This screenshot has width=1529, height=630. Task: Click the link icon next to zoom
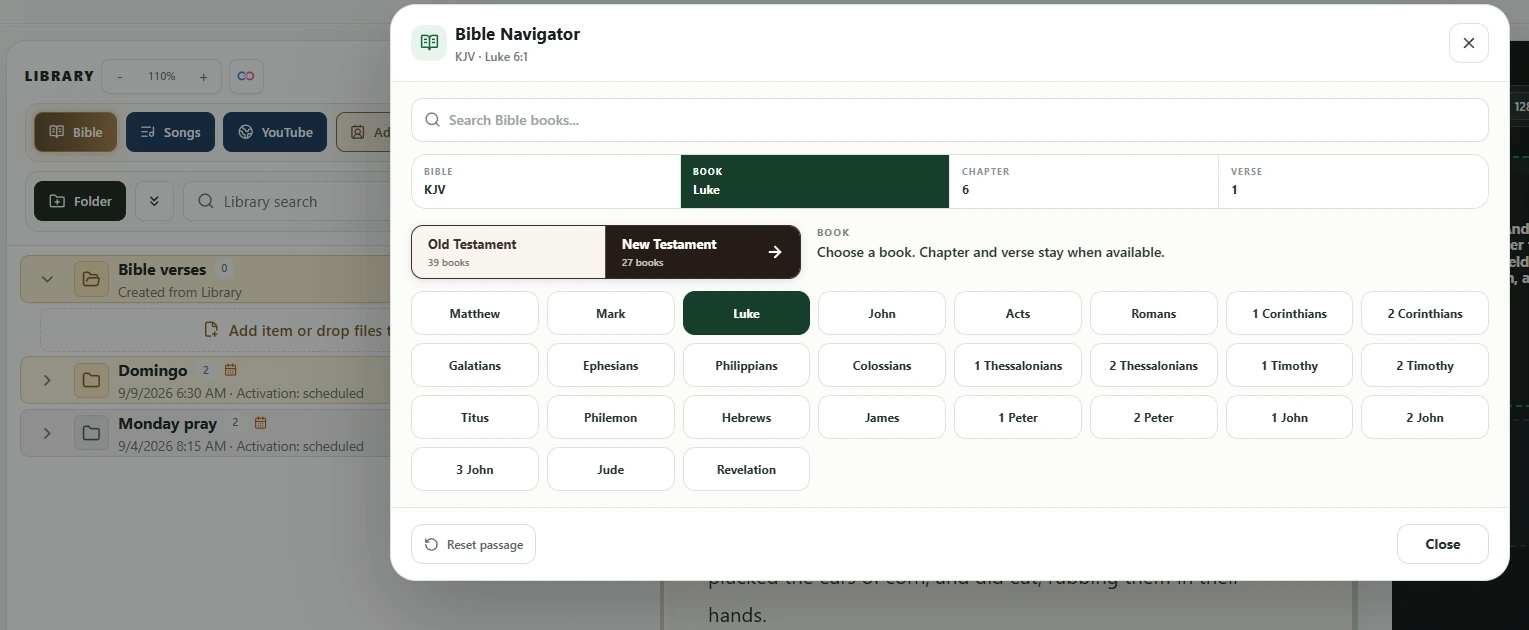pyautogui.click(x=246, y=76)
